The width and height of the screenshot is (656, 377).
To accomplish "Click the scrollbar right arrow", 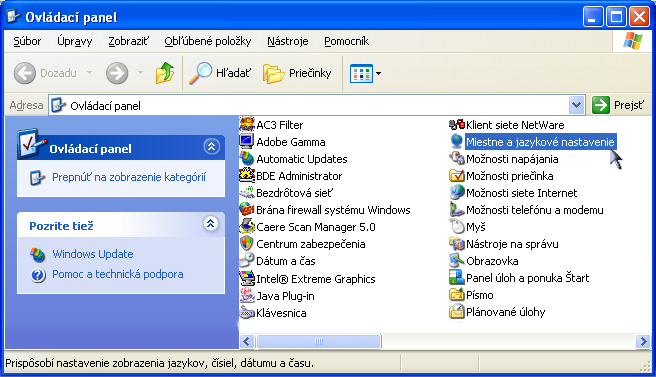I will (x=643, y=341).
